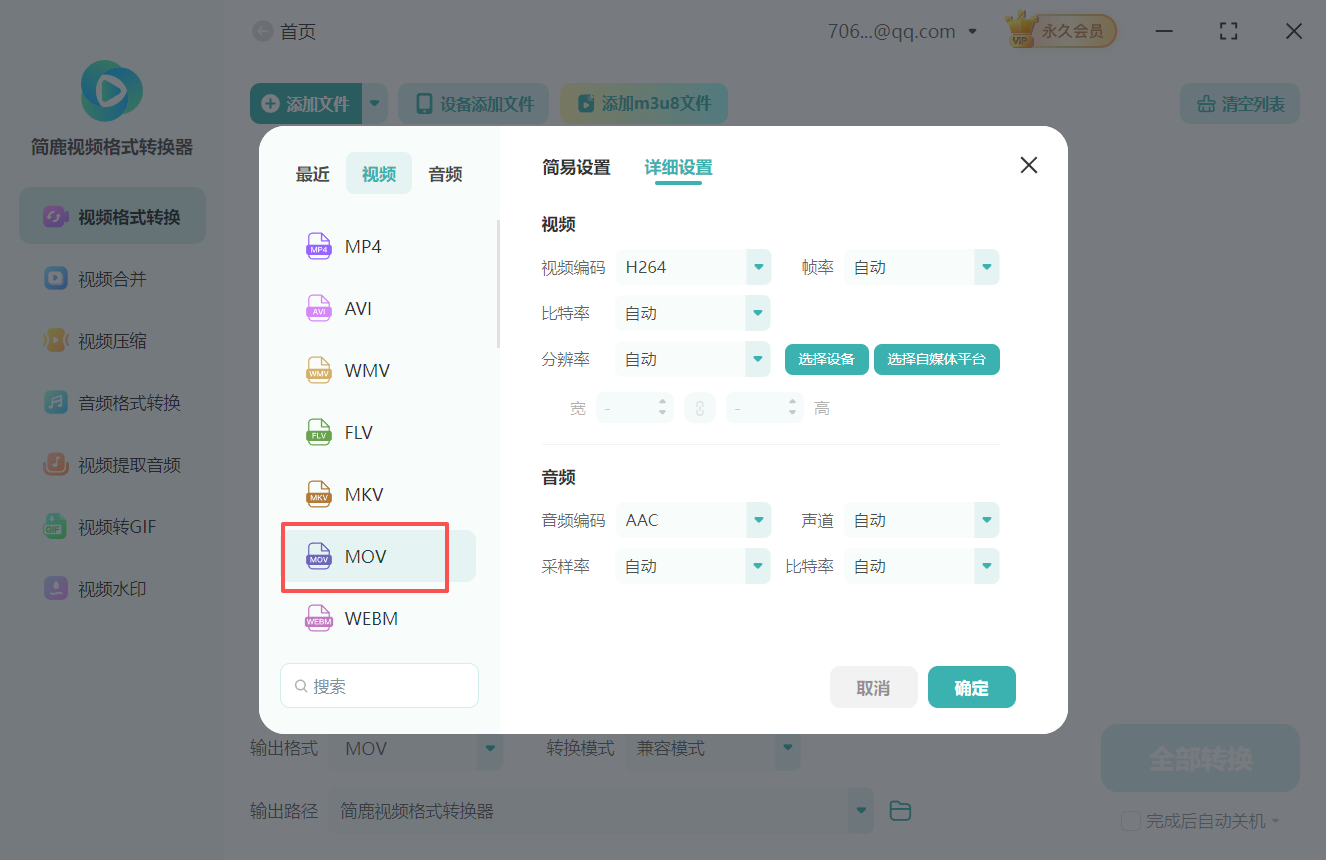1326x860 pixels.
Task: Expand the 帧率 dropdown
Action: pos(920,267)
